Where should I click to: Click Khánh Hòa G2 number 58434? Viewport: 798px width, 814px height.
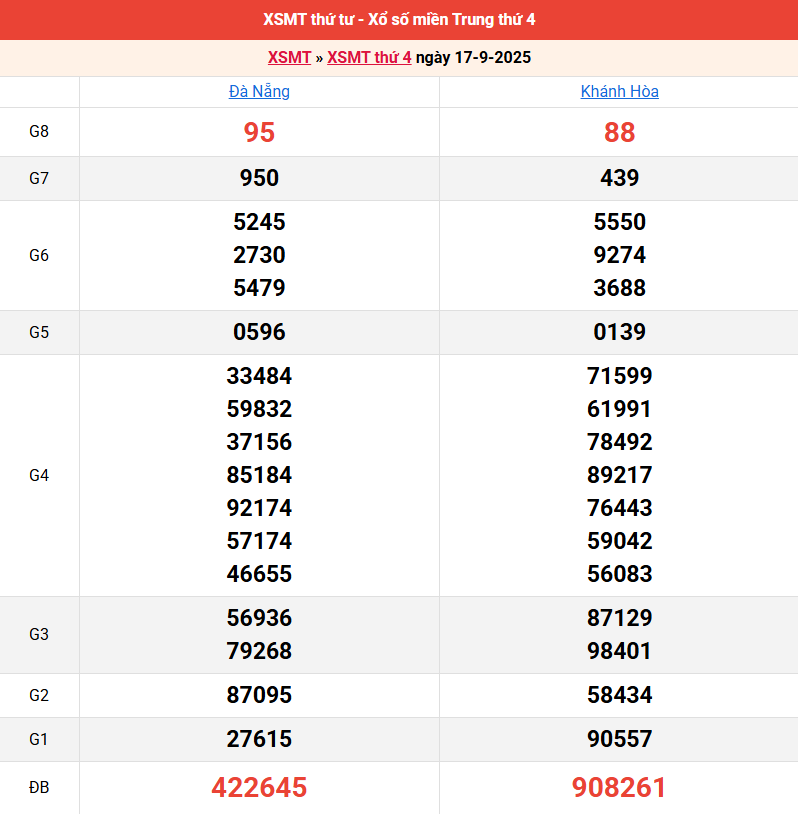[x=619, y=695]
